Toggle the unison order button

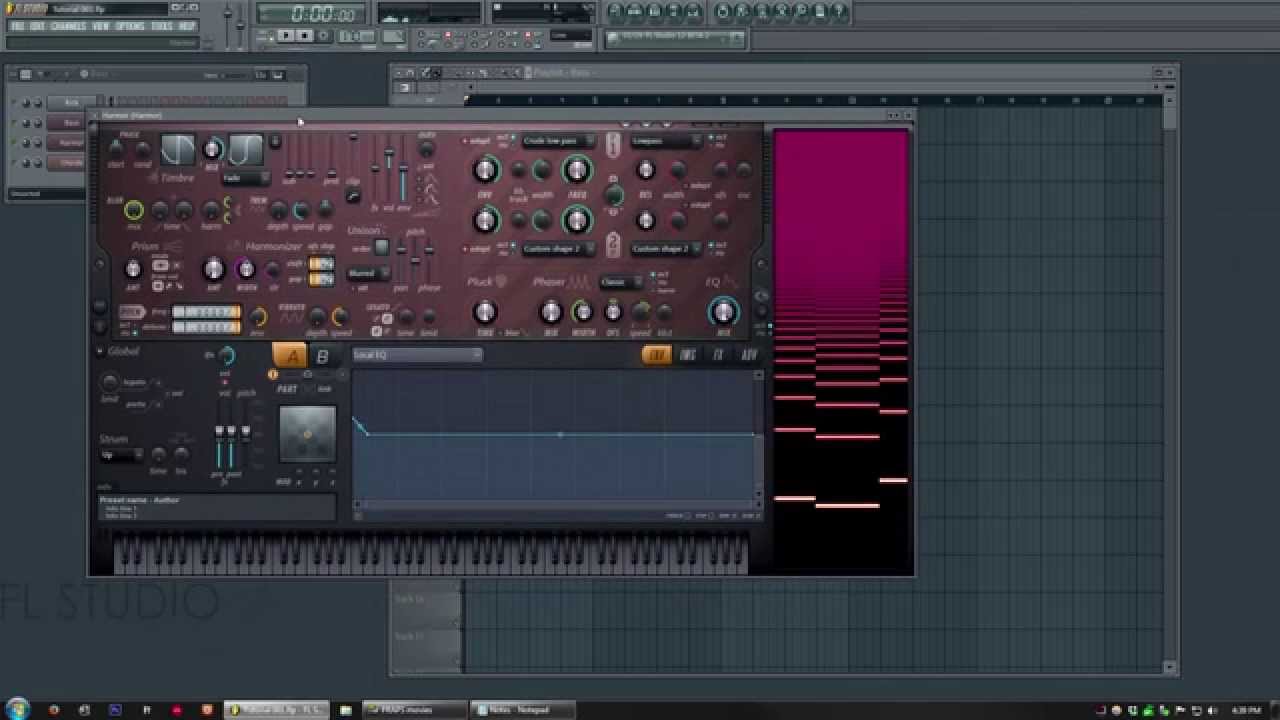click(381, 247)
